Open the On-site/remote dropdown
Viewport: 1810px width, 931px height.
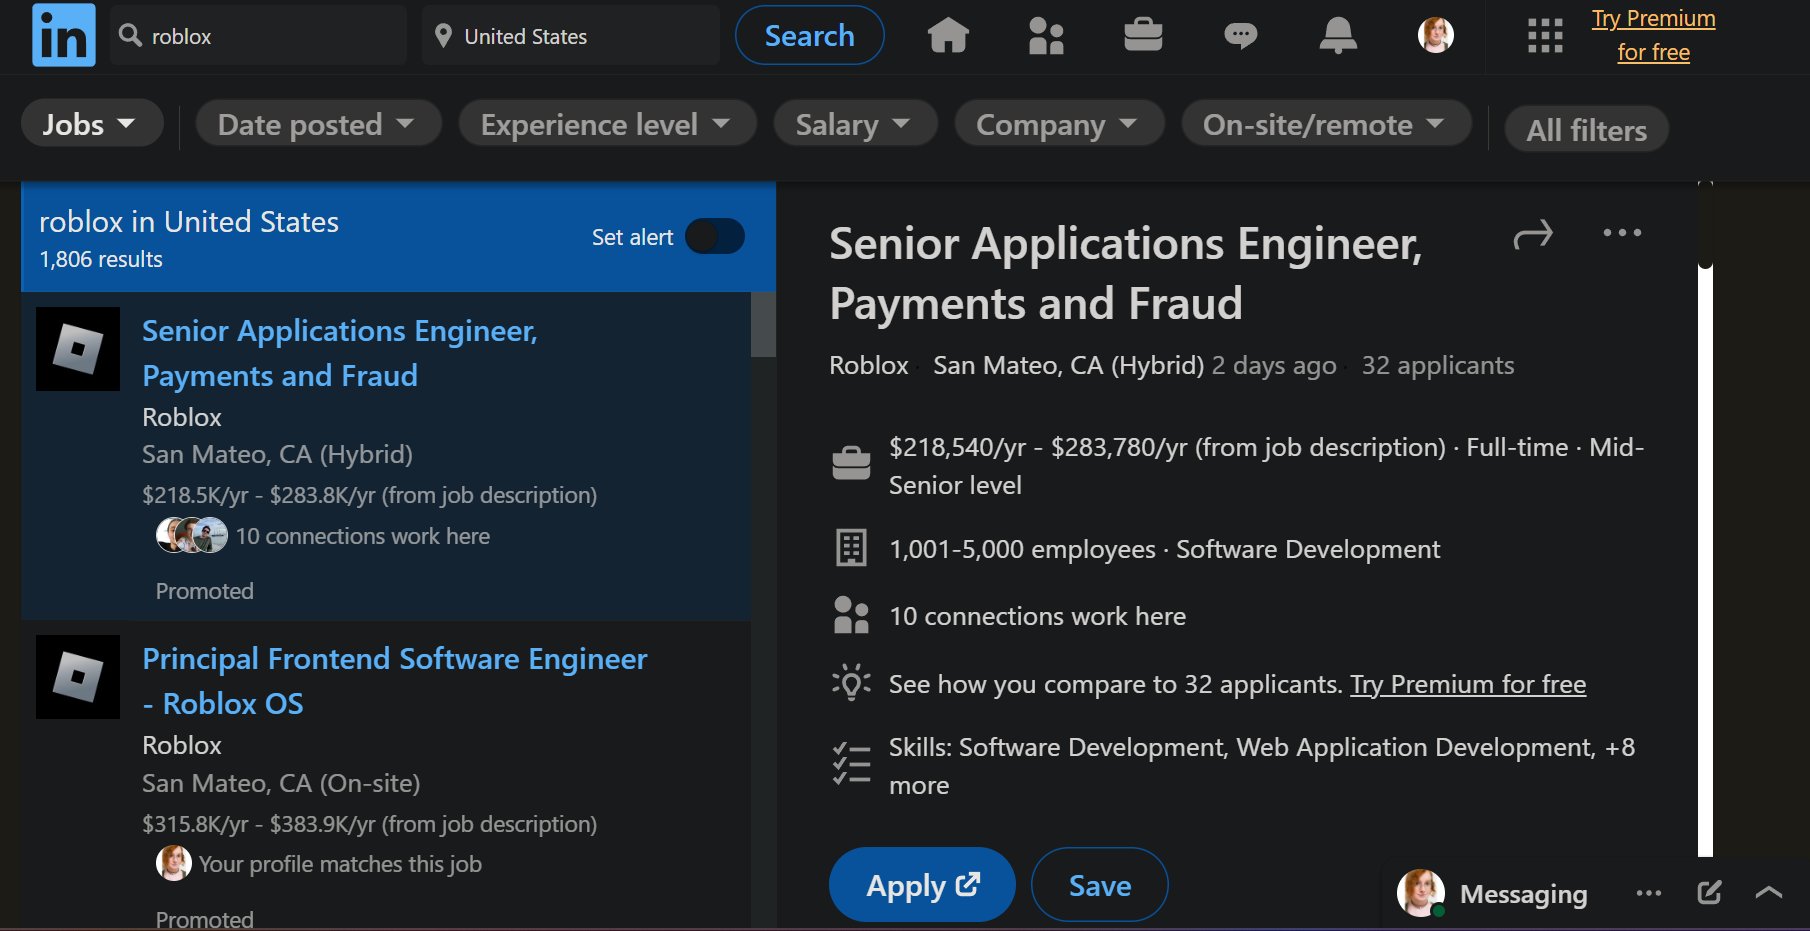tap(1326, 124)
